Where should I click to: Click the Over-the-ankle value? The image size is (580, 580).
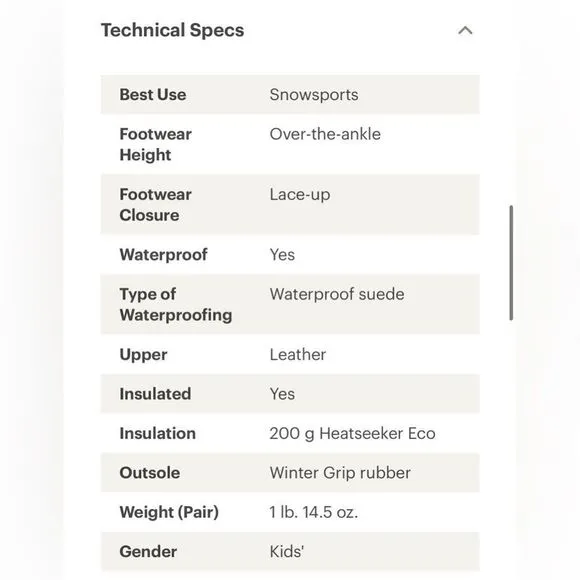coord(325,134)
